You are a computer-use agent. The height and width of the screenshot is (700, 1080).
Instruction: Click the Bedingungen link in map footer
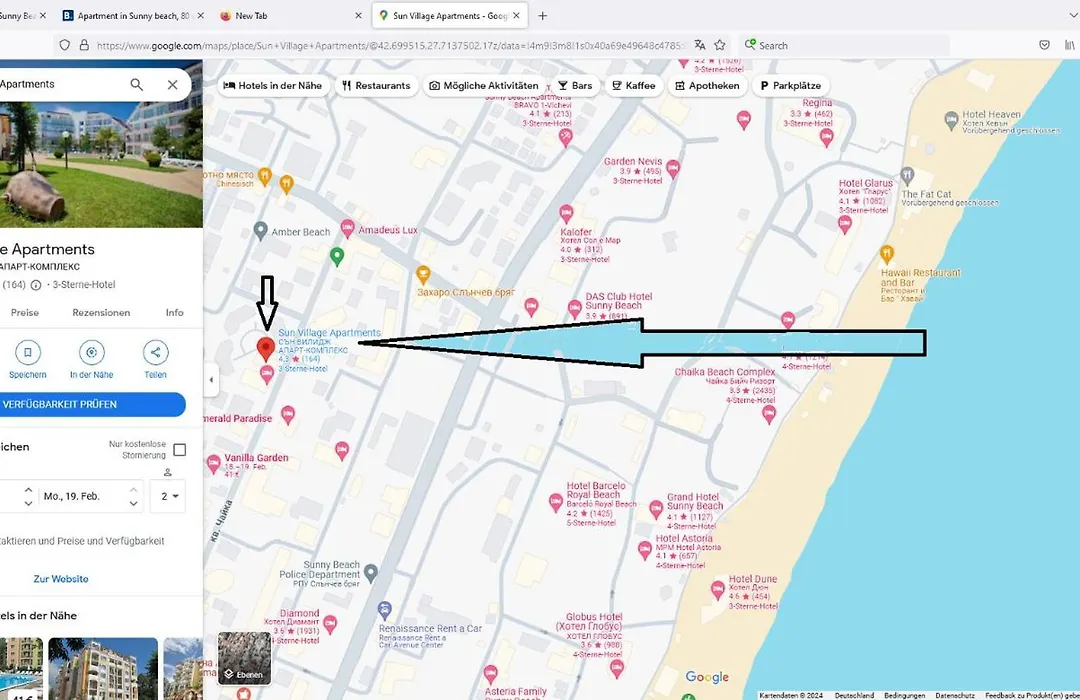[x=904, y=695]
